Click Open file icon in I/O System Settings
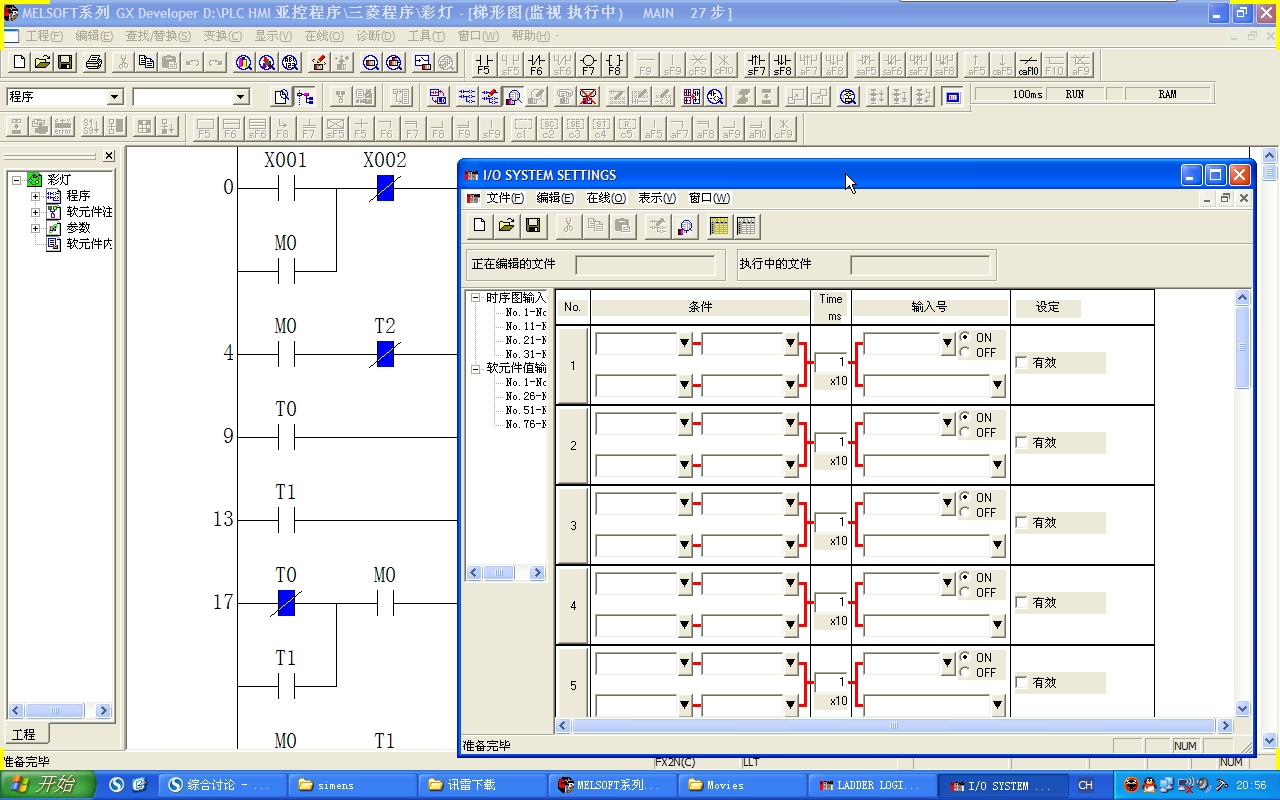 point(506,226)
